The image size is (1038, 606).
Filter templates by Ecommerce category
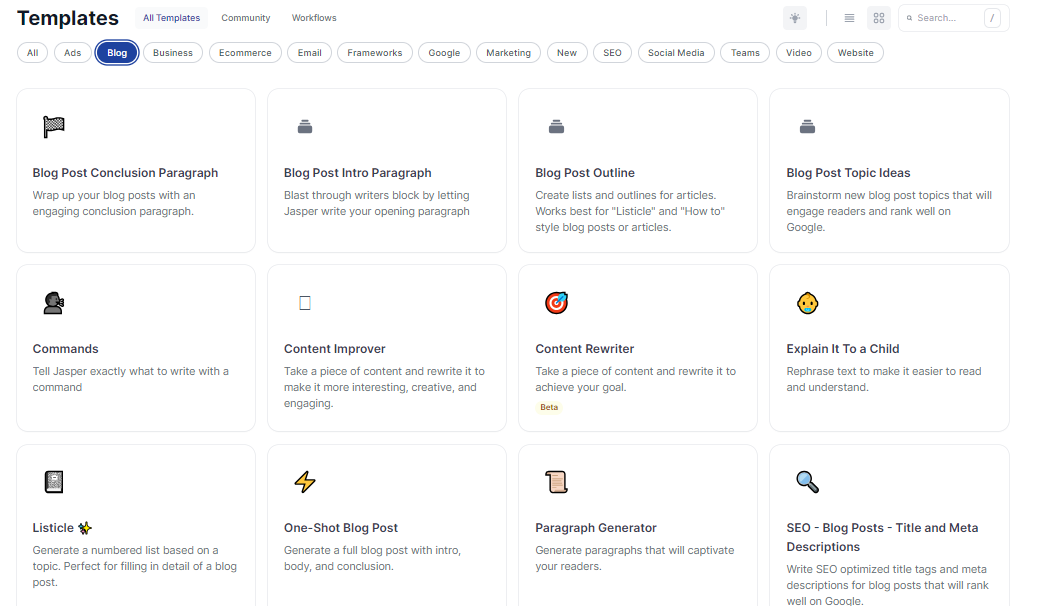[245, 53]
